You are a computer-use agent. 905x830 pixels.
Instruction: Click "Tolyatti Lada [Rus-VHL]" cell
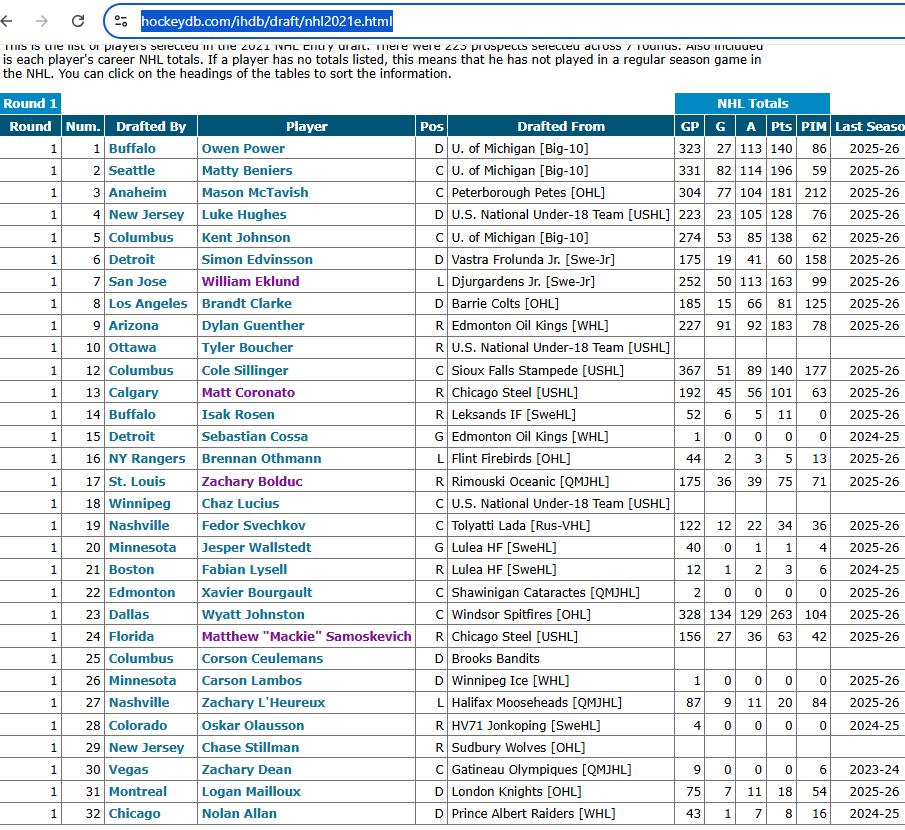(561, 525)
